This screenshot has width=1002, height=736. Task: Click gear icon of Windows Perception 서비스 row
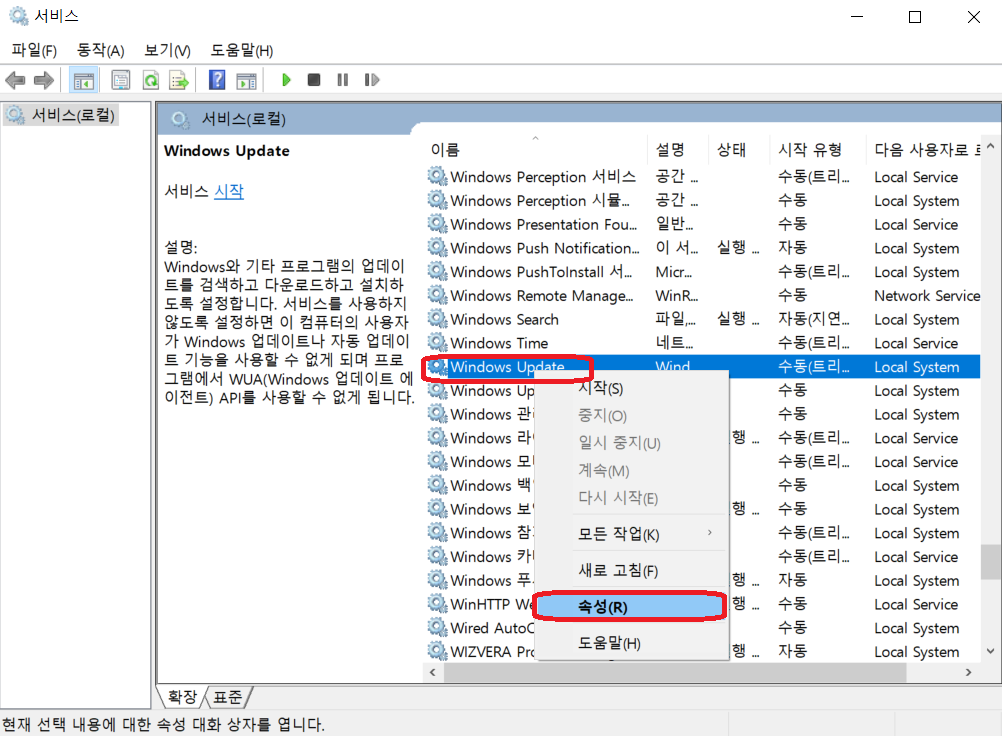click(x=438, y=176)
